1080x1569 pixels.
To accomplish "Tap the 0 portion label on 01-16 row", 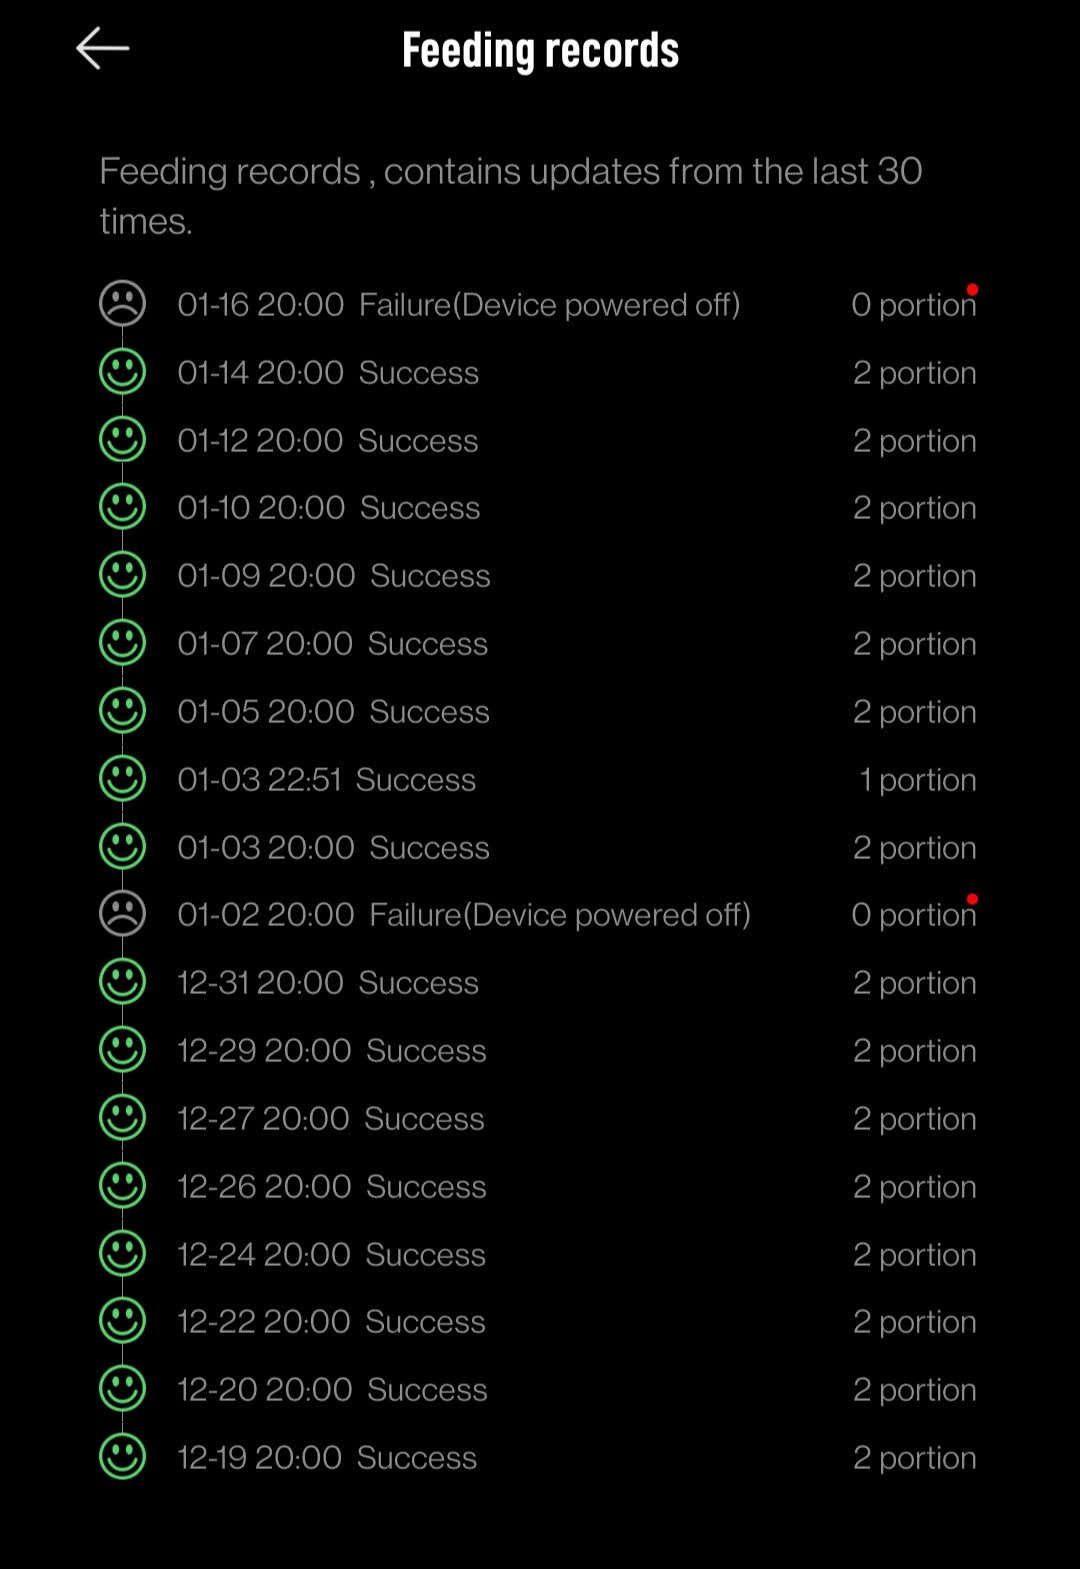I will coord(913,304).
